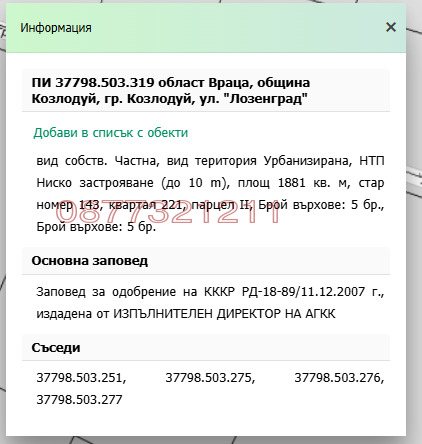422x444 pixels.
Task: Click the 'Ниско застрояване' land-use text
Action: pos(95,183)
